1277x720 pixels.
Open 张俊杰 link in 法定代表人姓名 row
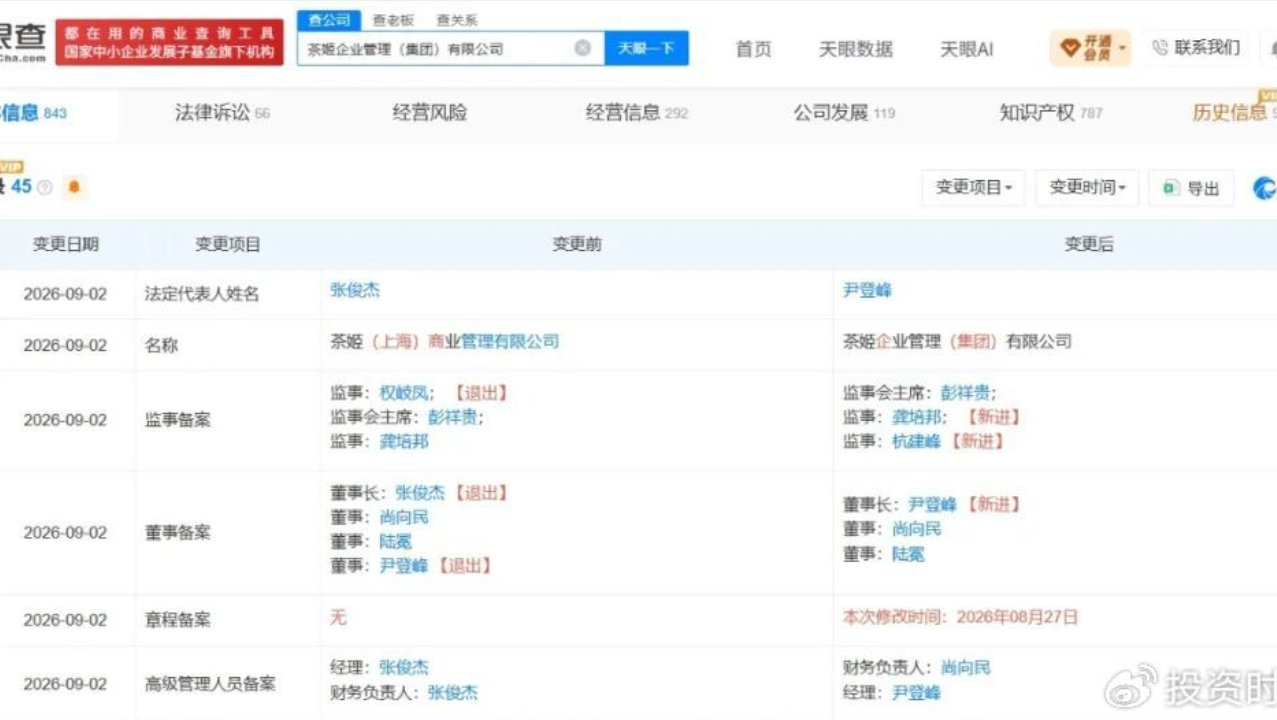coord(355,290)
